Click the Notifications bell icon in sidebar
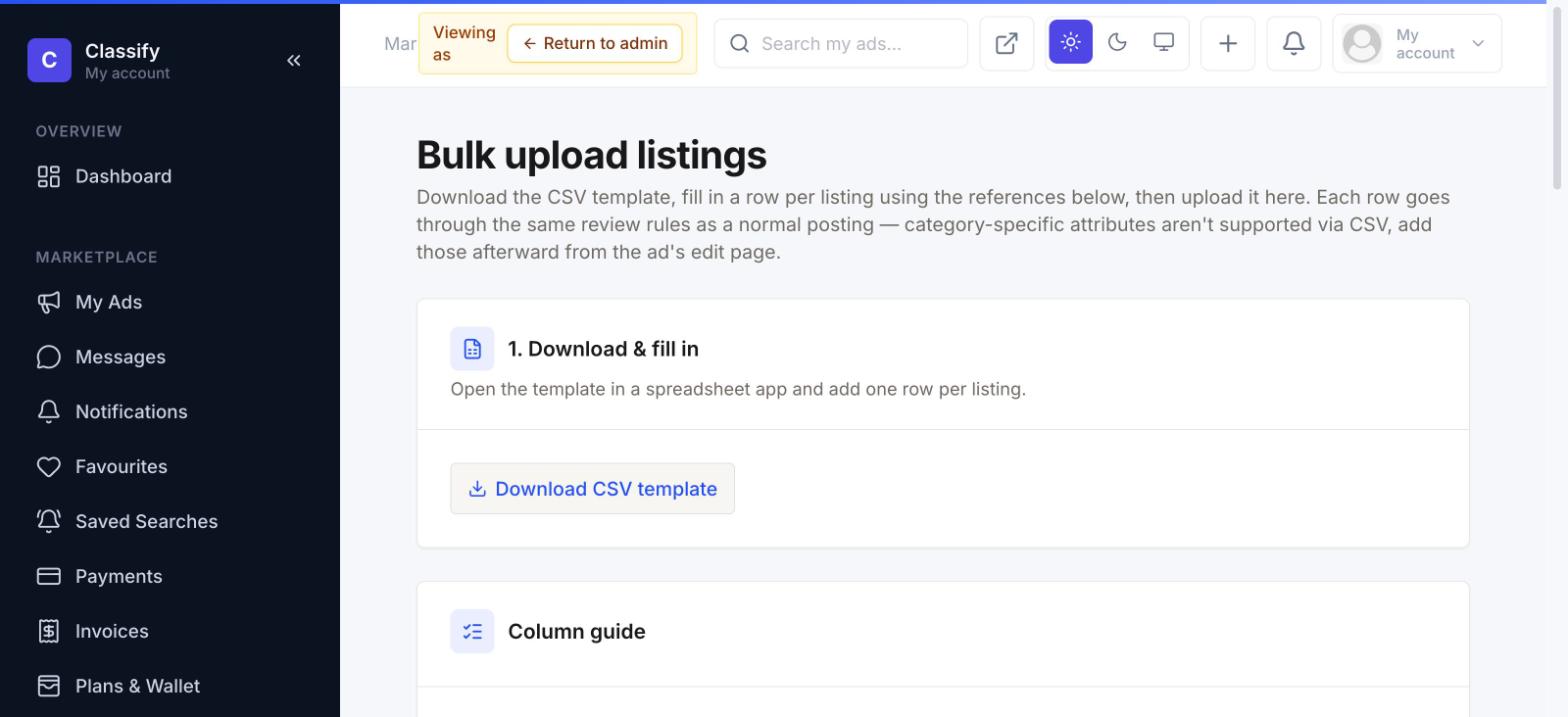Image resolution: width=1568 pixels, height=717 pixels. click(x=48, y=412)
